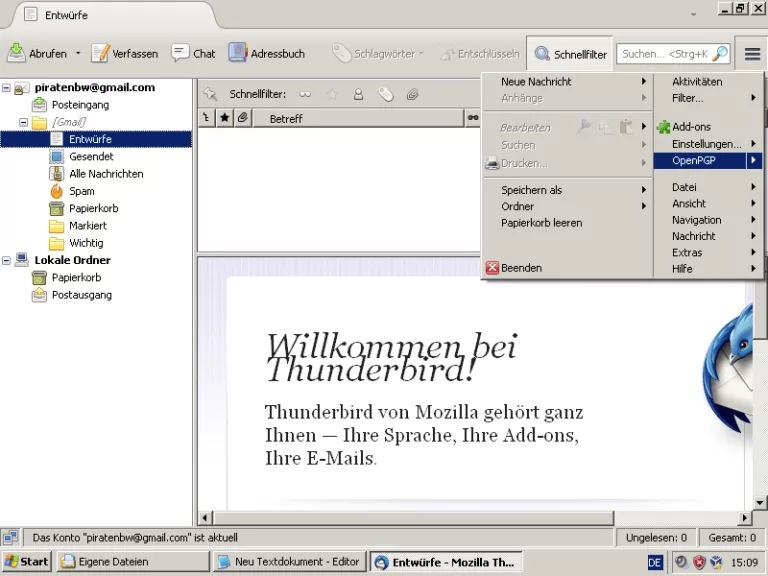Viewport: 768px width, 576px height.
Task: Toggle the pin quick filter icon
Action: click(x=211, y=94)
